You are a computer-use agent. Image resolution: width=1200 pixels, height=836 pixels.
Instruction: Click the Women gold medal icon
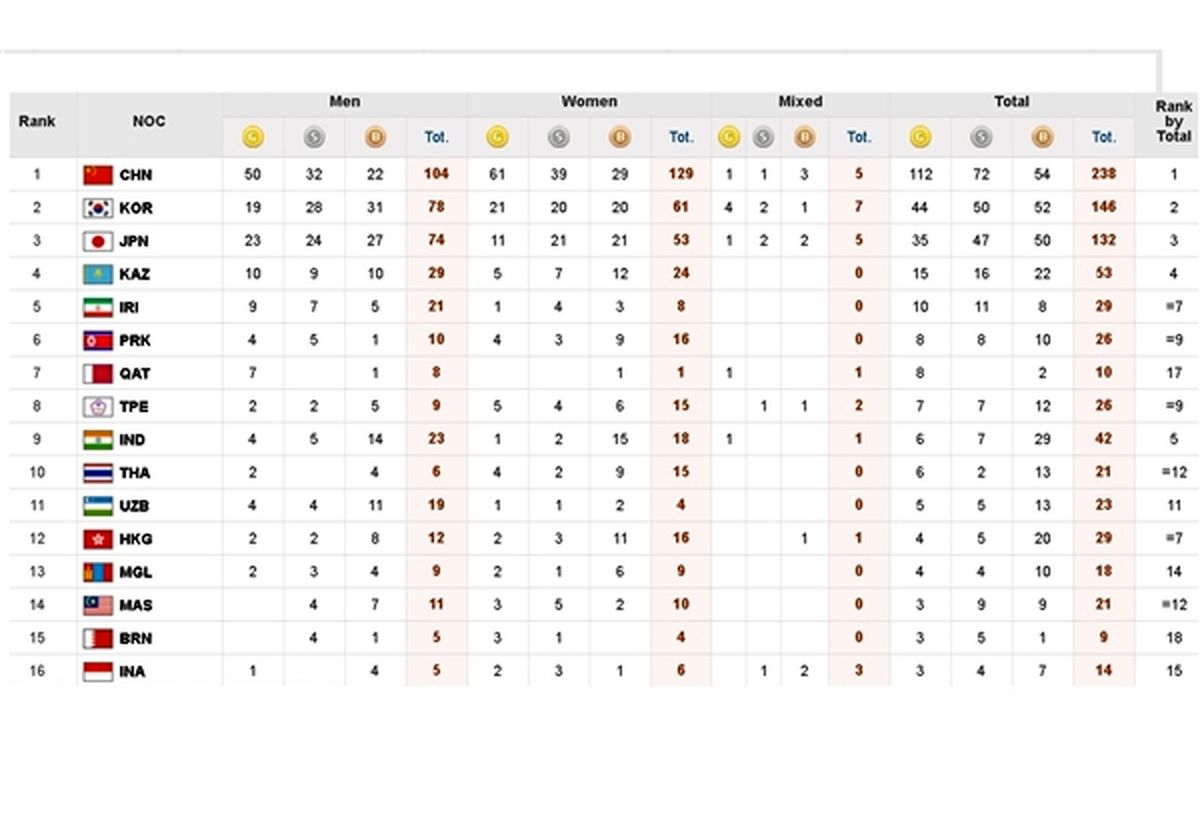pos(497,137)
